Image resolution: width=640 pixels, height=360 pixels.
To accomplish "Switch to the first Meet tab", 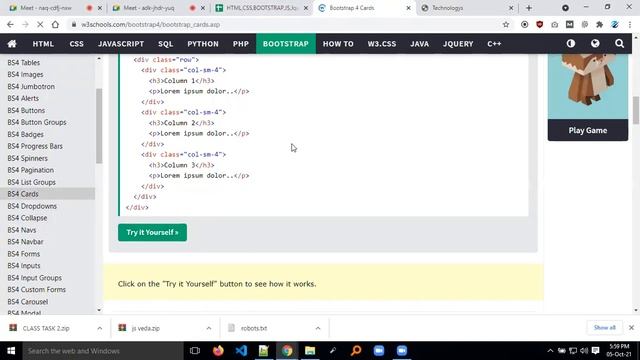I will click(x=55, y=8).
